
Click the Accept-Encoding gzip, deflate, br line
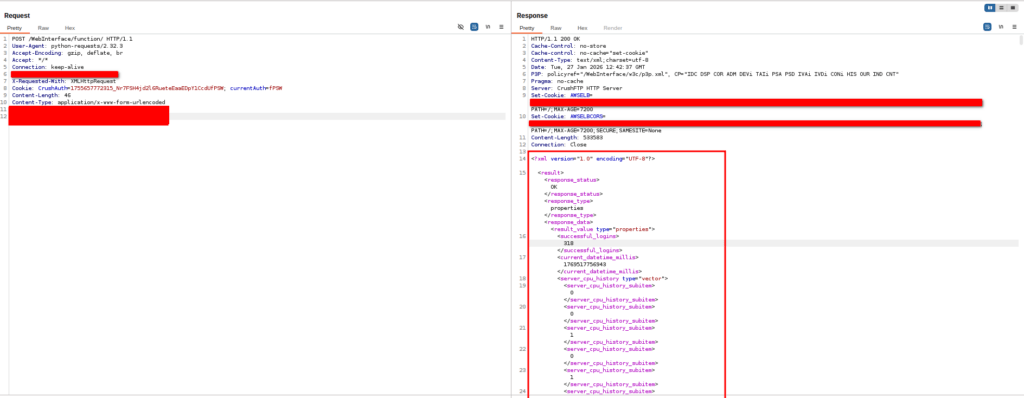pos(67,53)
